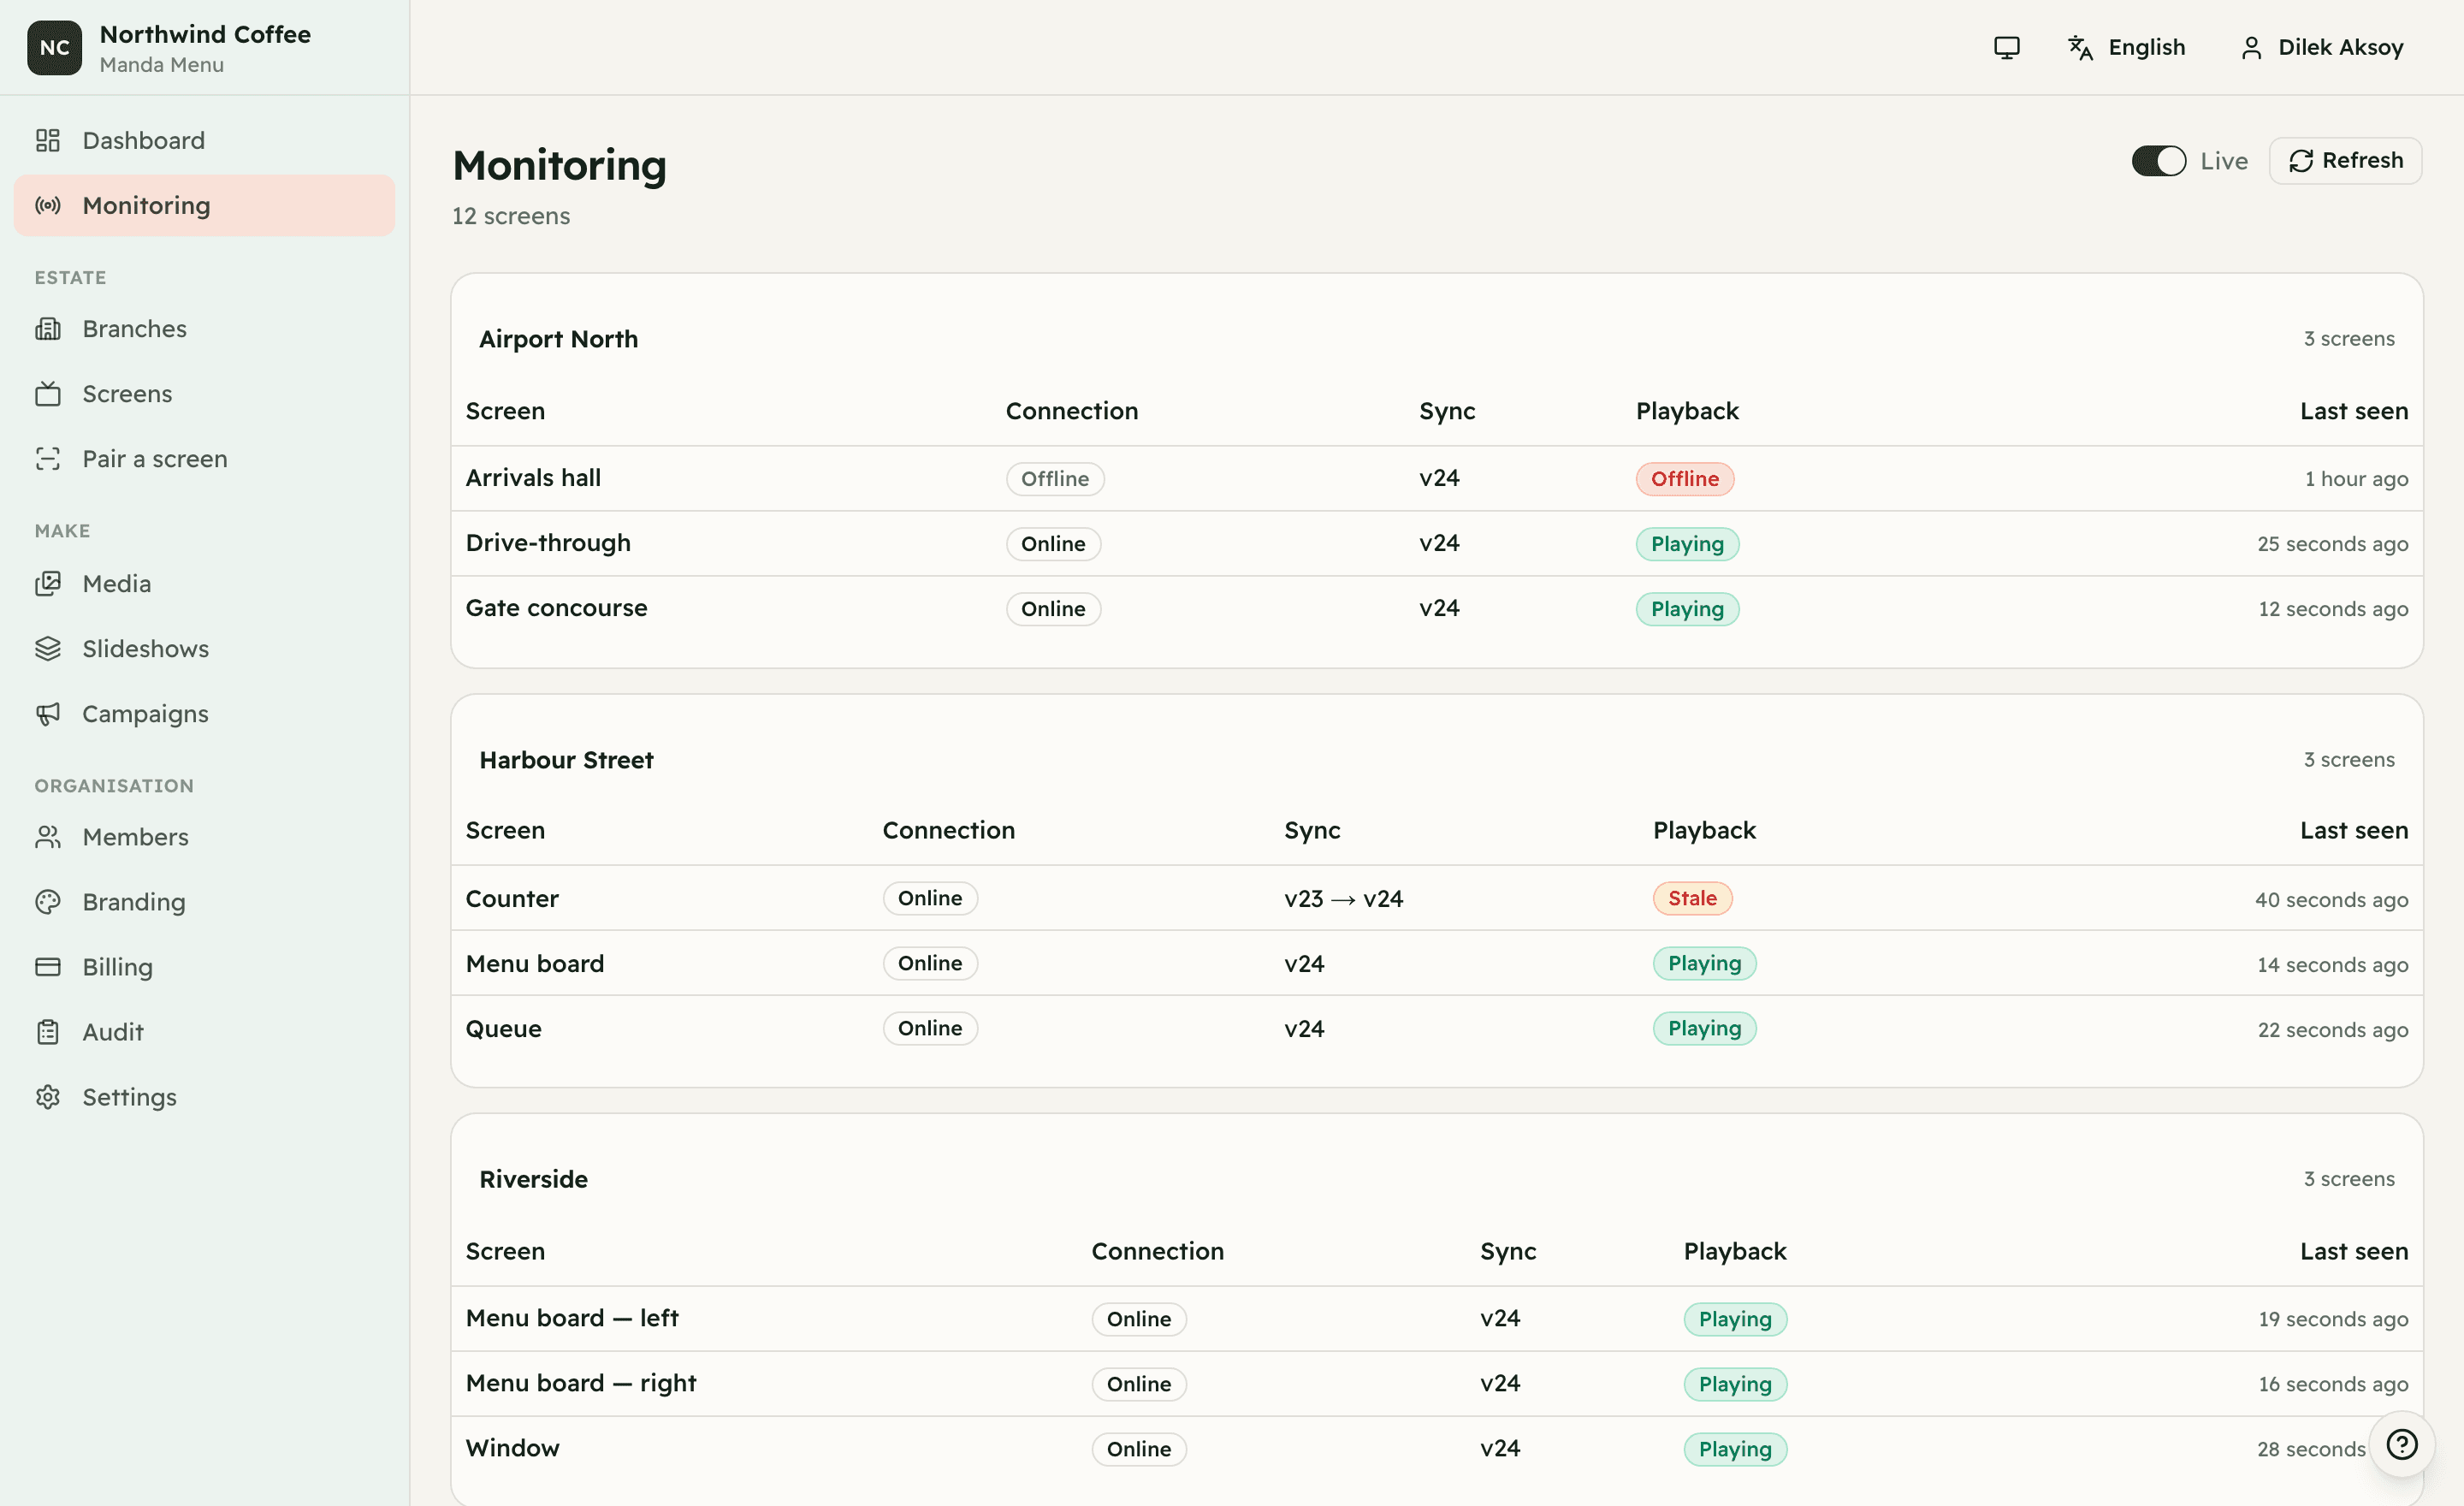Select the Drive-through screen row
Image resolution: width=2464 pixels, height=1506 pixels.
coord(1436,544)
